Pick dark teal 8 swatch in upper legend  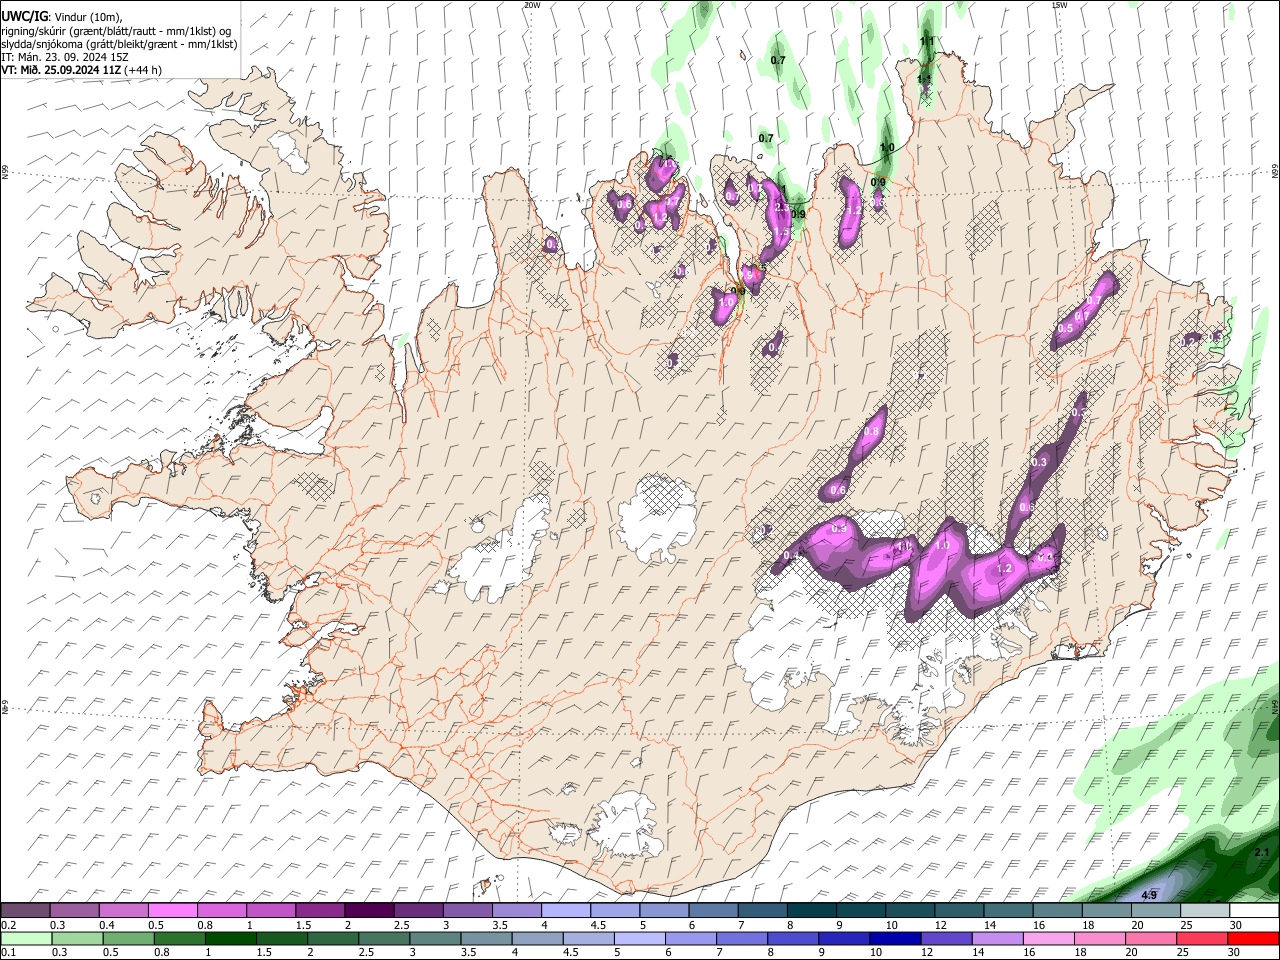[812, 911]
